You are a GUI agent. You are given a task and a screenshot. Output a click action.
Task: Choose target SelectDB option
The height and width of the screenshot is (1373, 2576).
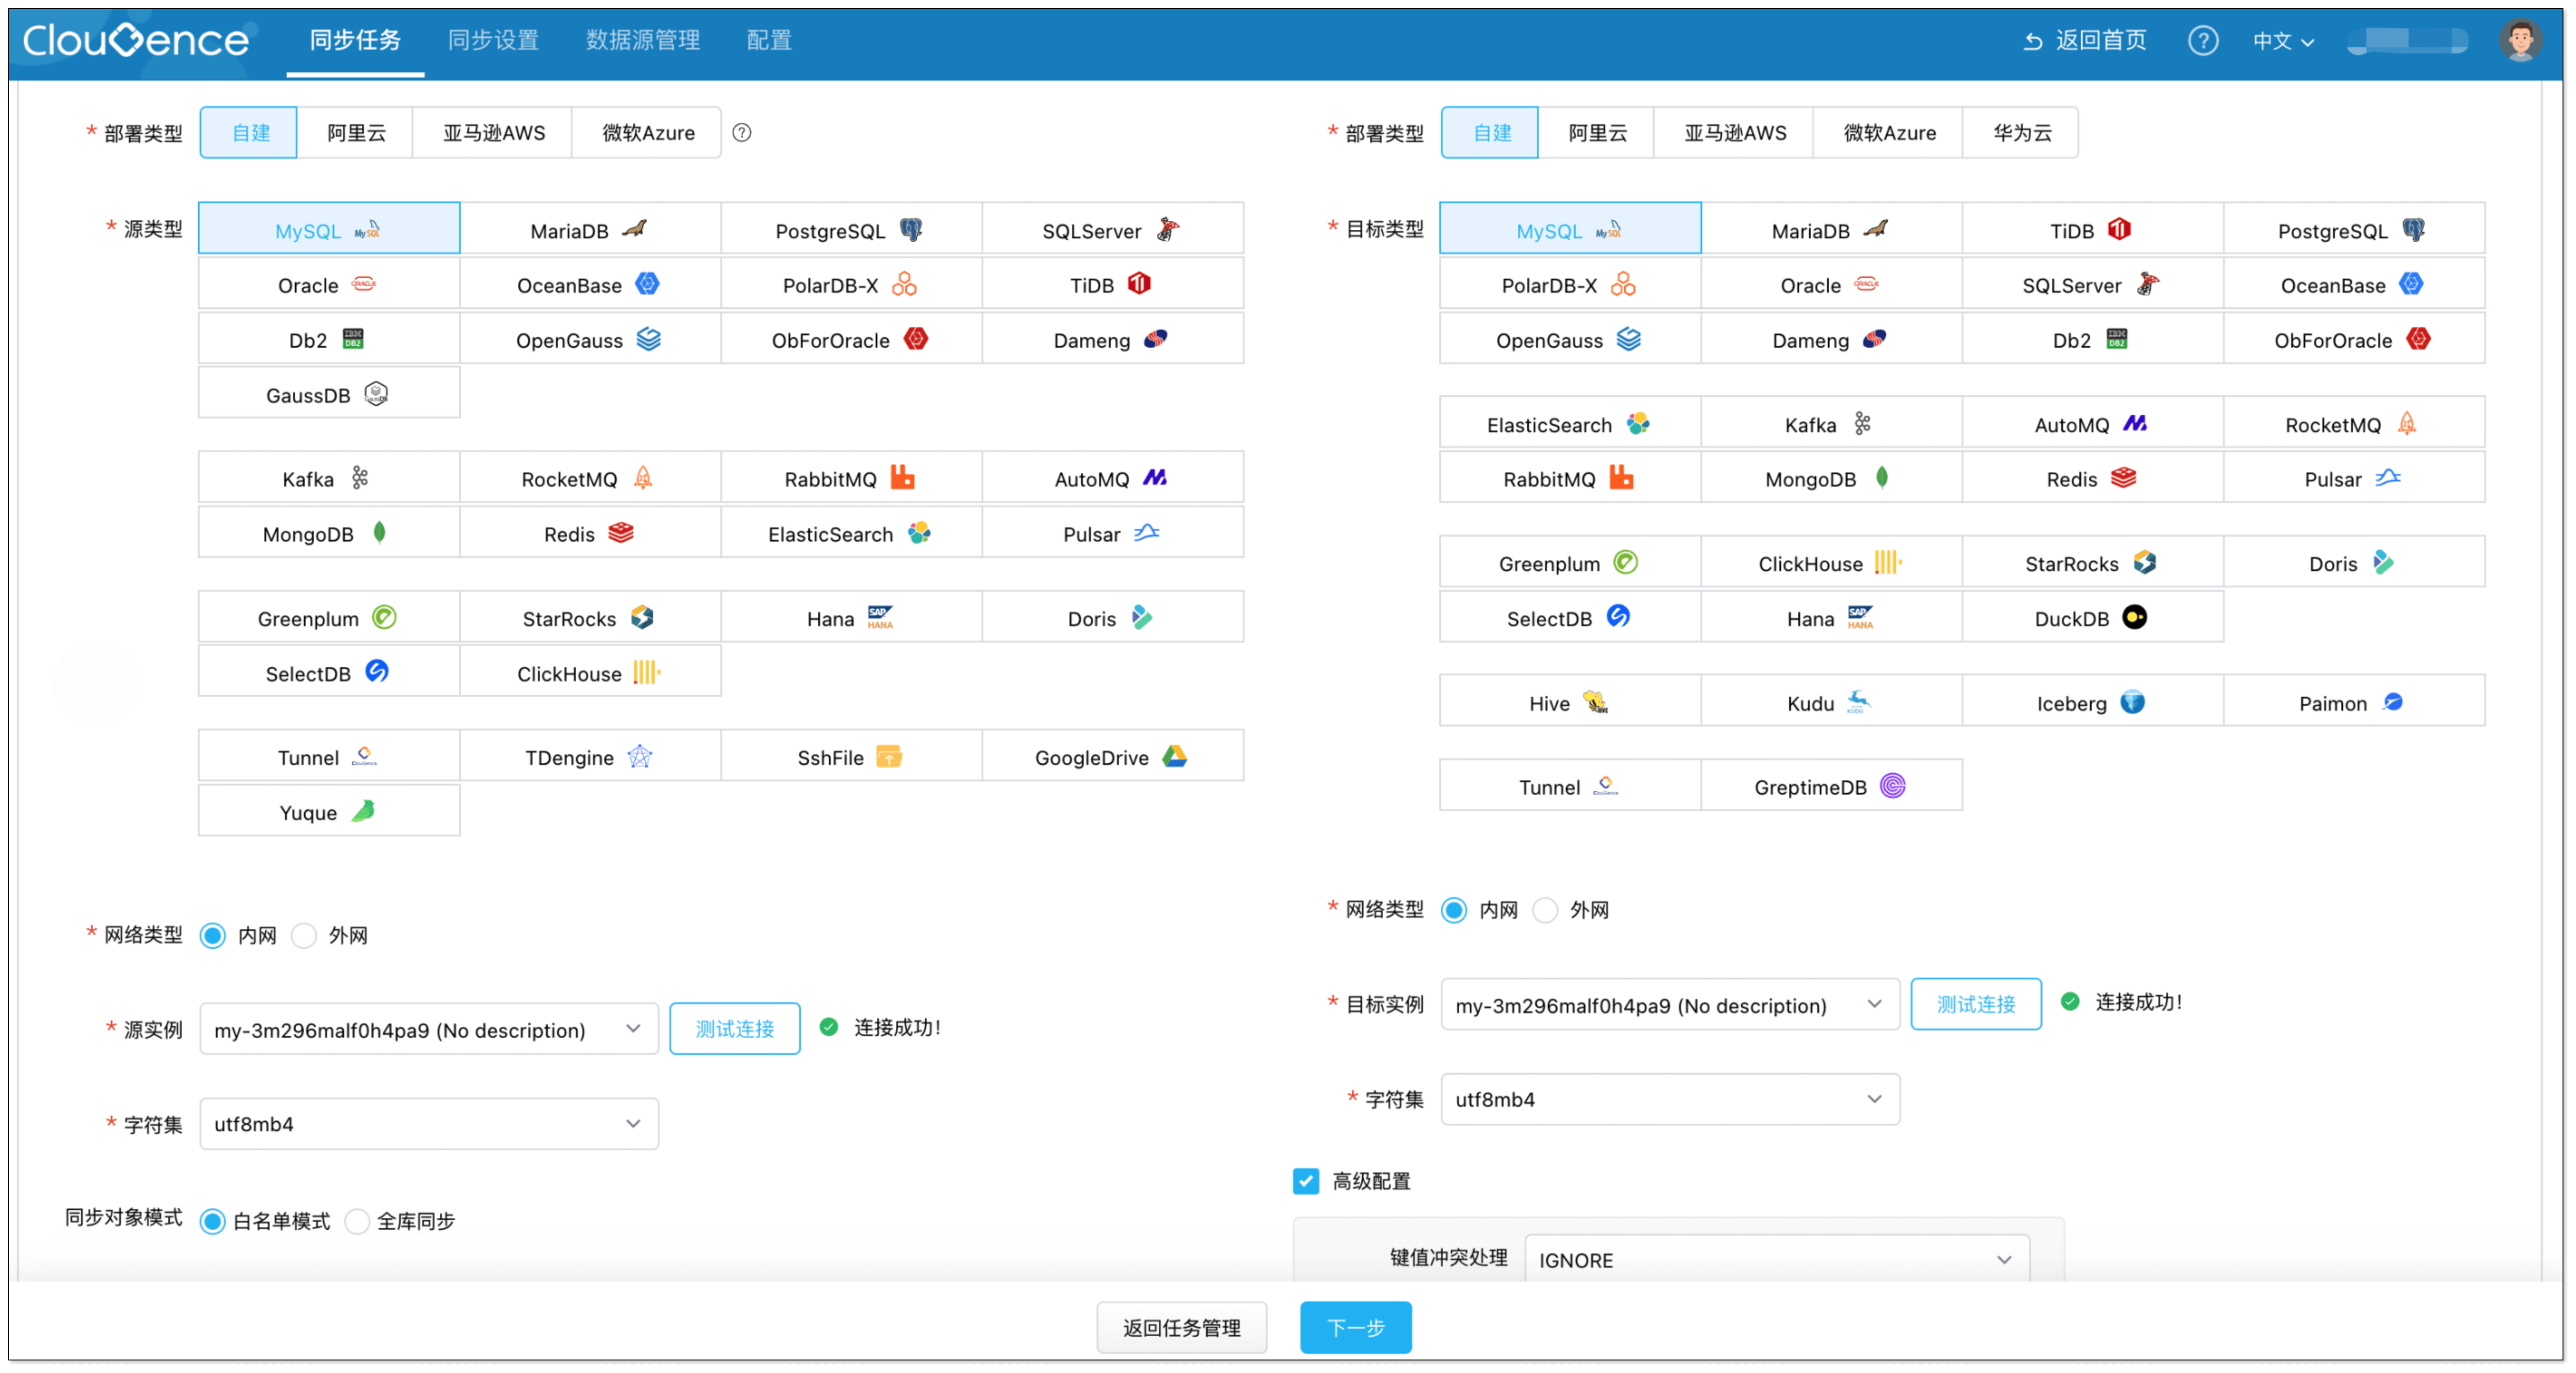pyautogui.click(x=1570, y=617)
